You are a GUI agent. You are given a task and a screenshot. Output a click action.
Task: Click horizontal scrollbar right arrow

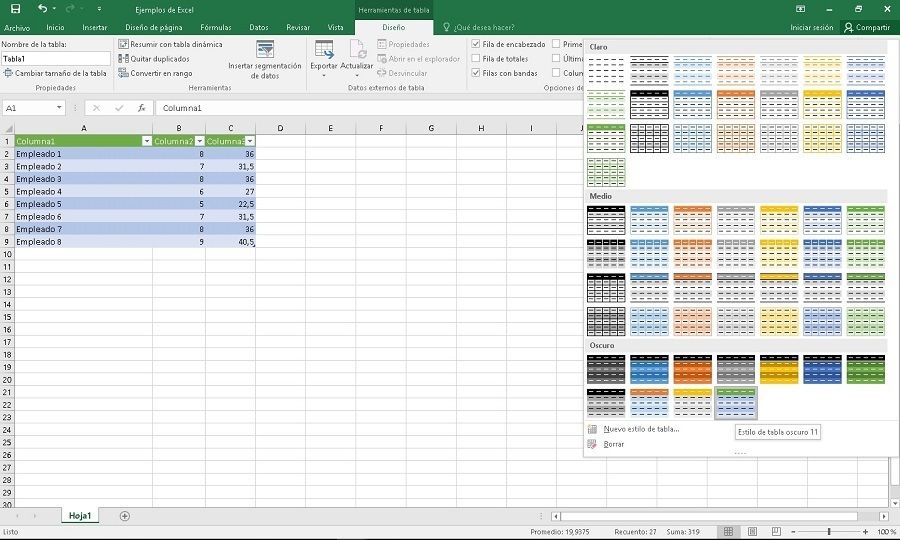884,516
